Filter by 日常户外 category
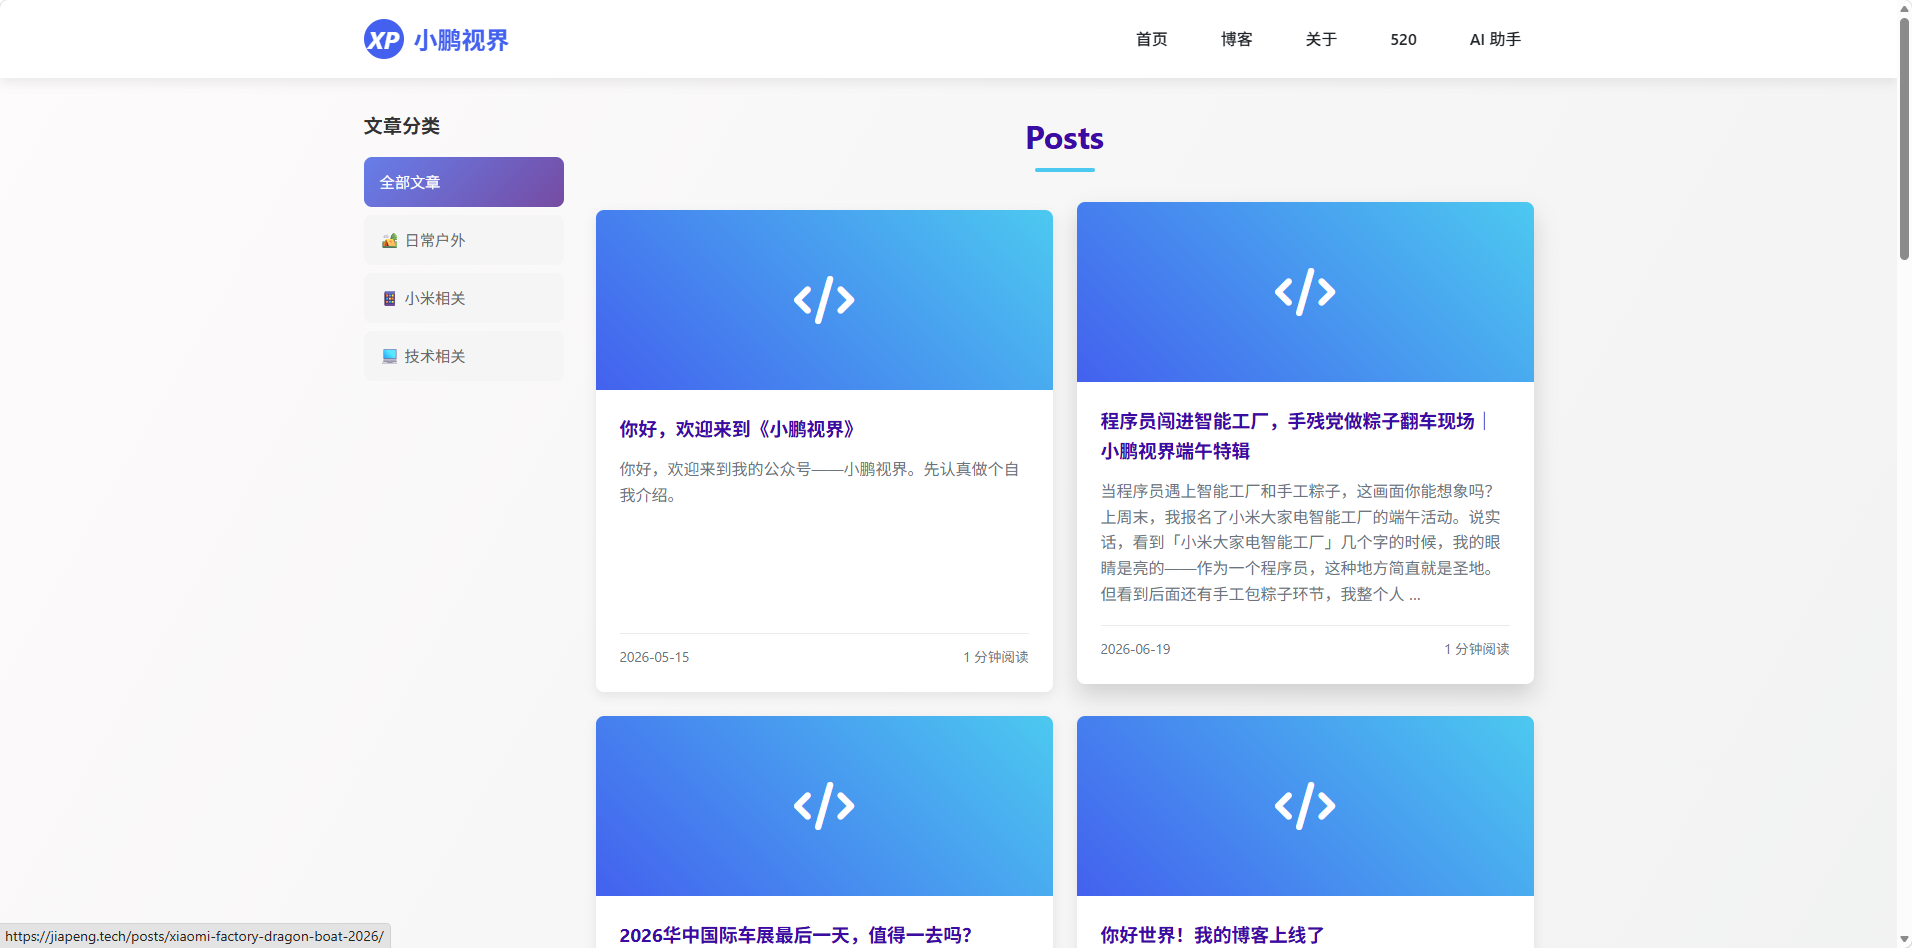The width and height of the screenshot is (1912, 948). tap(464, 240)
